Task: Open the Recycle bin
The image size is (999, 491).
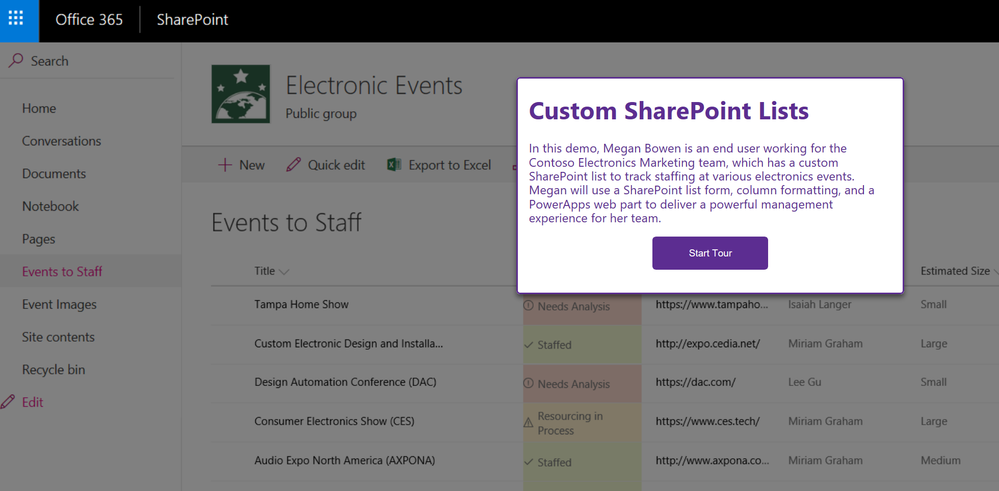Action: click(53, 369)
